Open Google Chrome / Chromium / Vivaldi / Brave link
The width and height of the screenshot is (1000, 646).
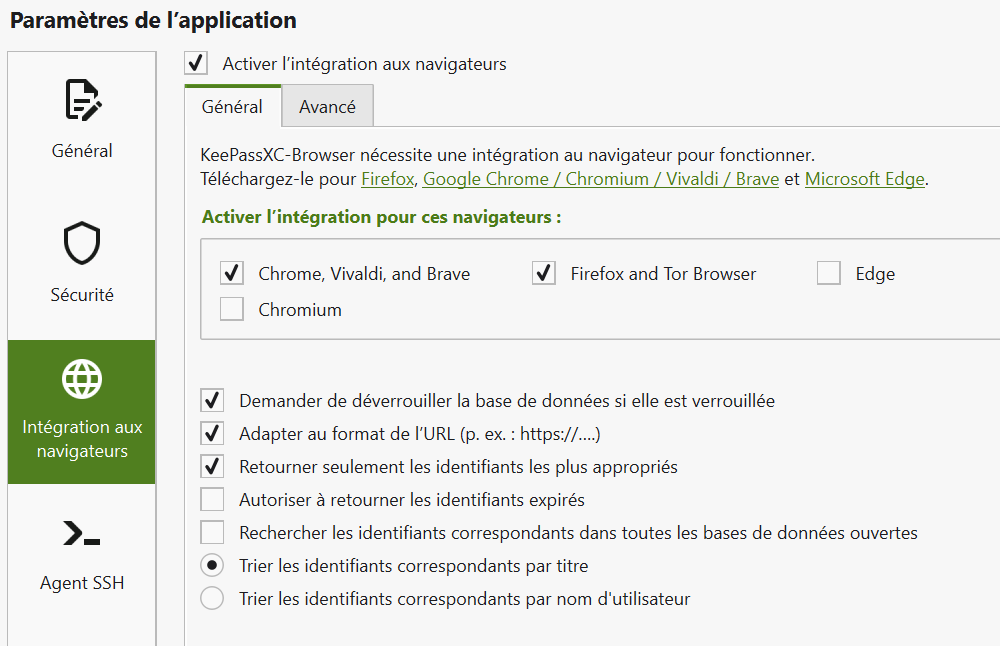point(601,179)
